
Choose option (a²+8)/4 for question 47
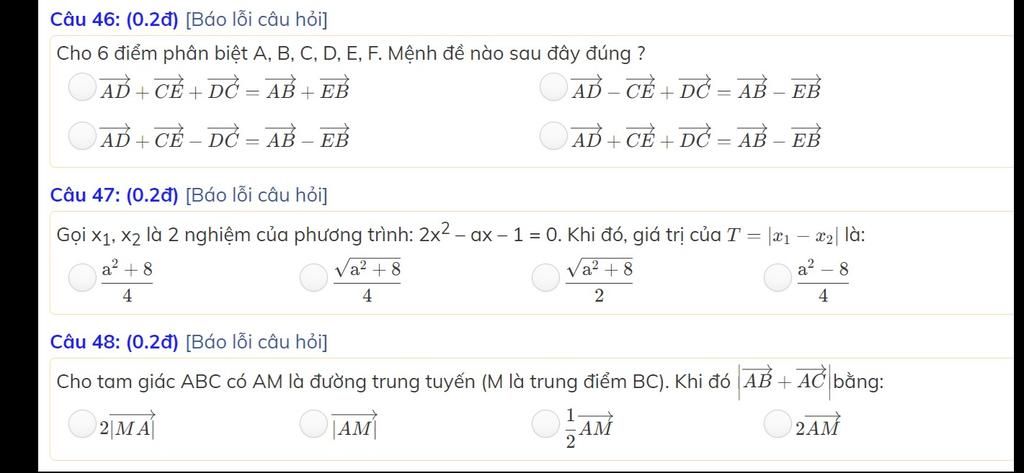click(82, 277)
